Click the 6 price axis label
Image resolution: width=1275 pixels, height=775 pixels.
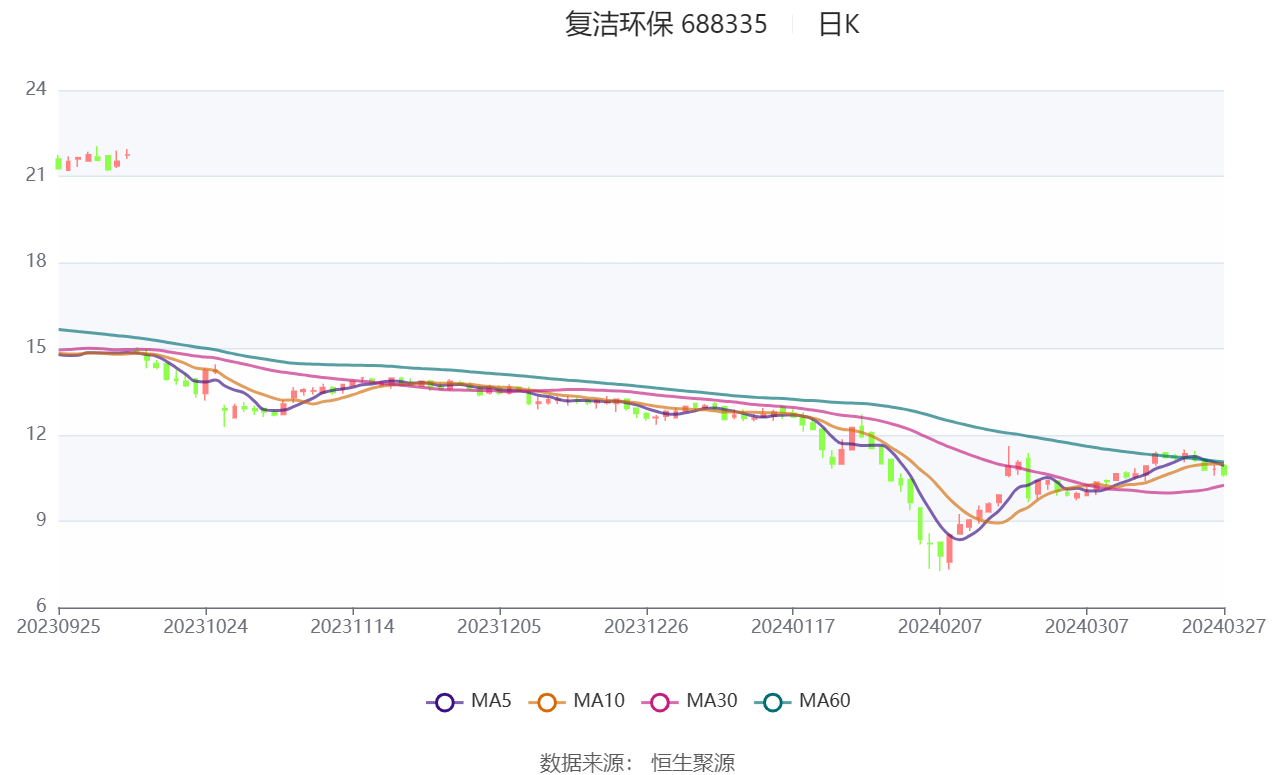tap(41, 607)
